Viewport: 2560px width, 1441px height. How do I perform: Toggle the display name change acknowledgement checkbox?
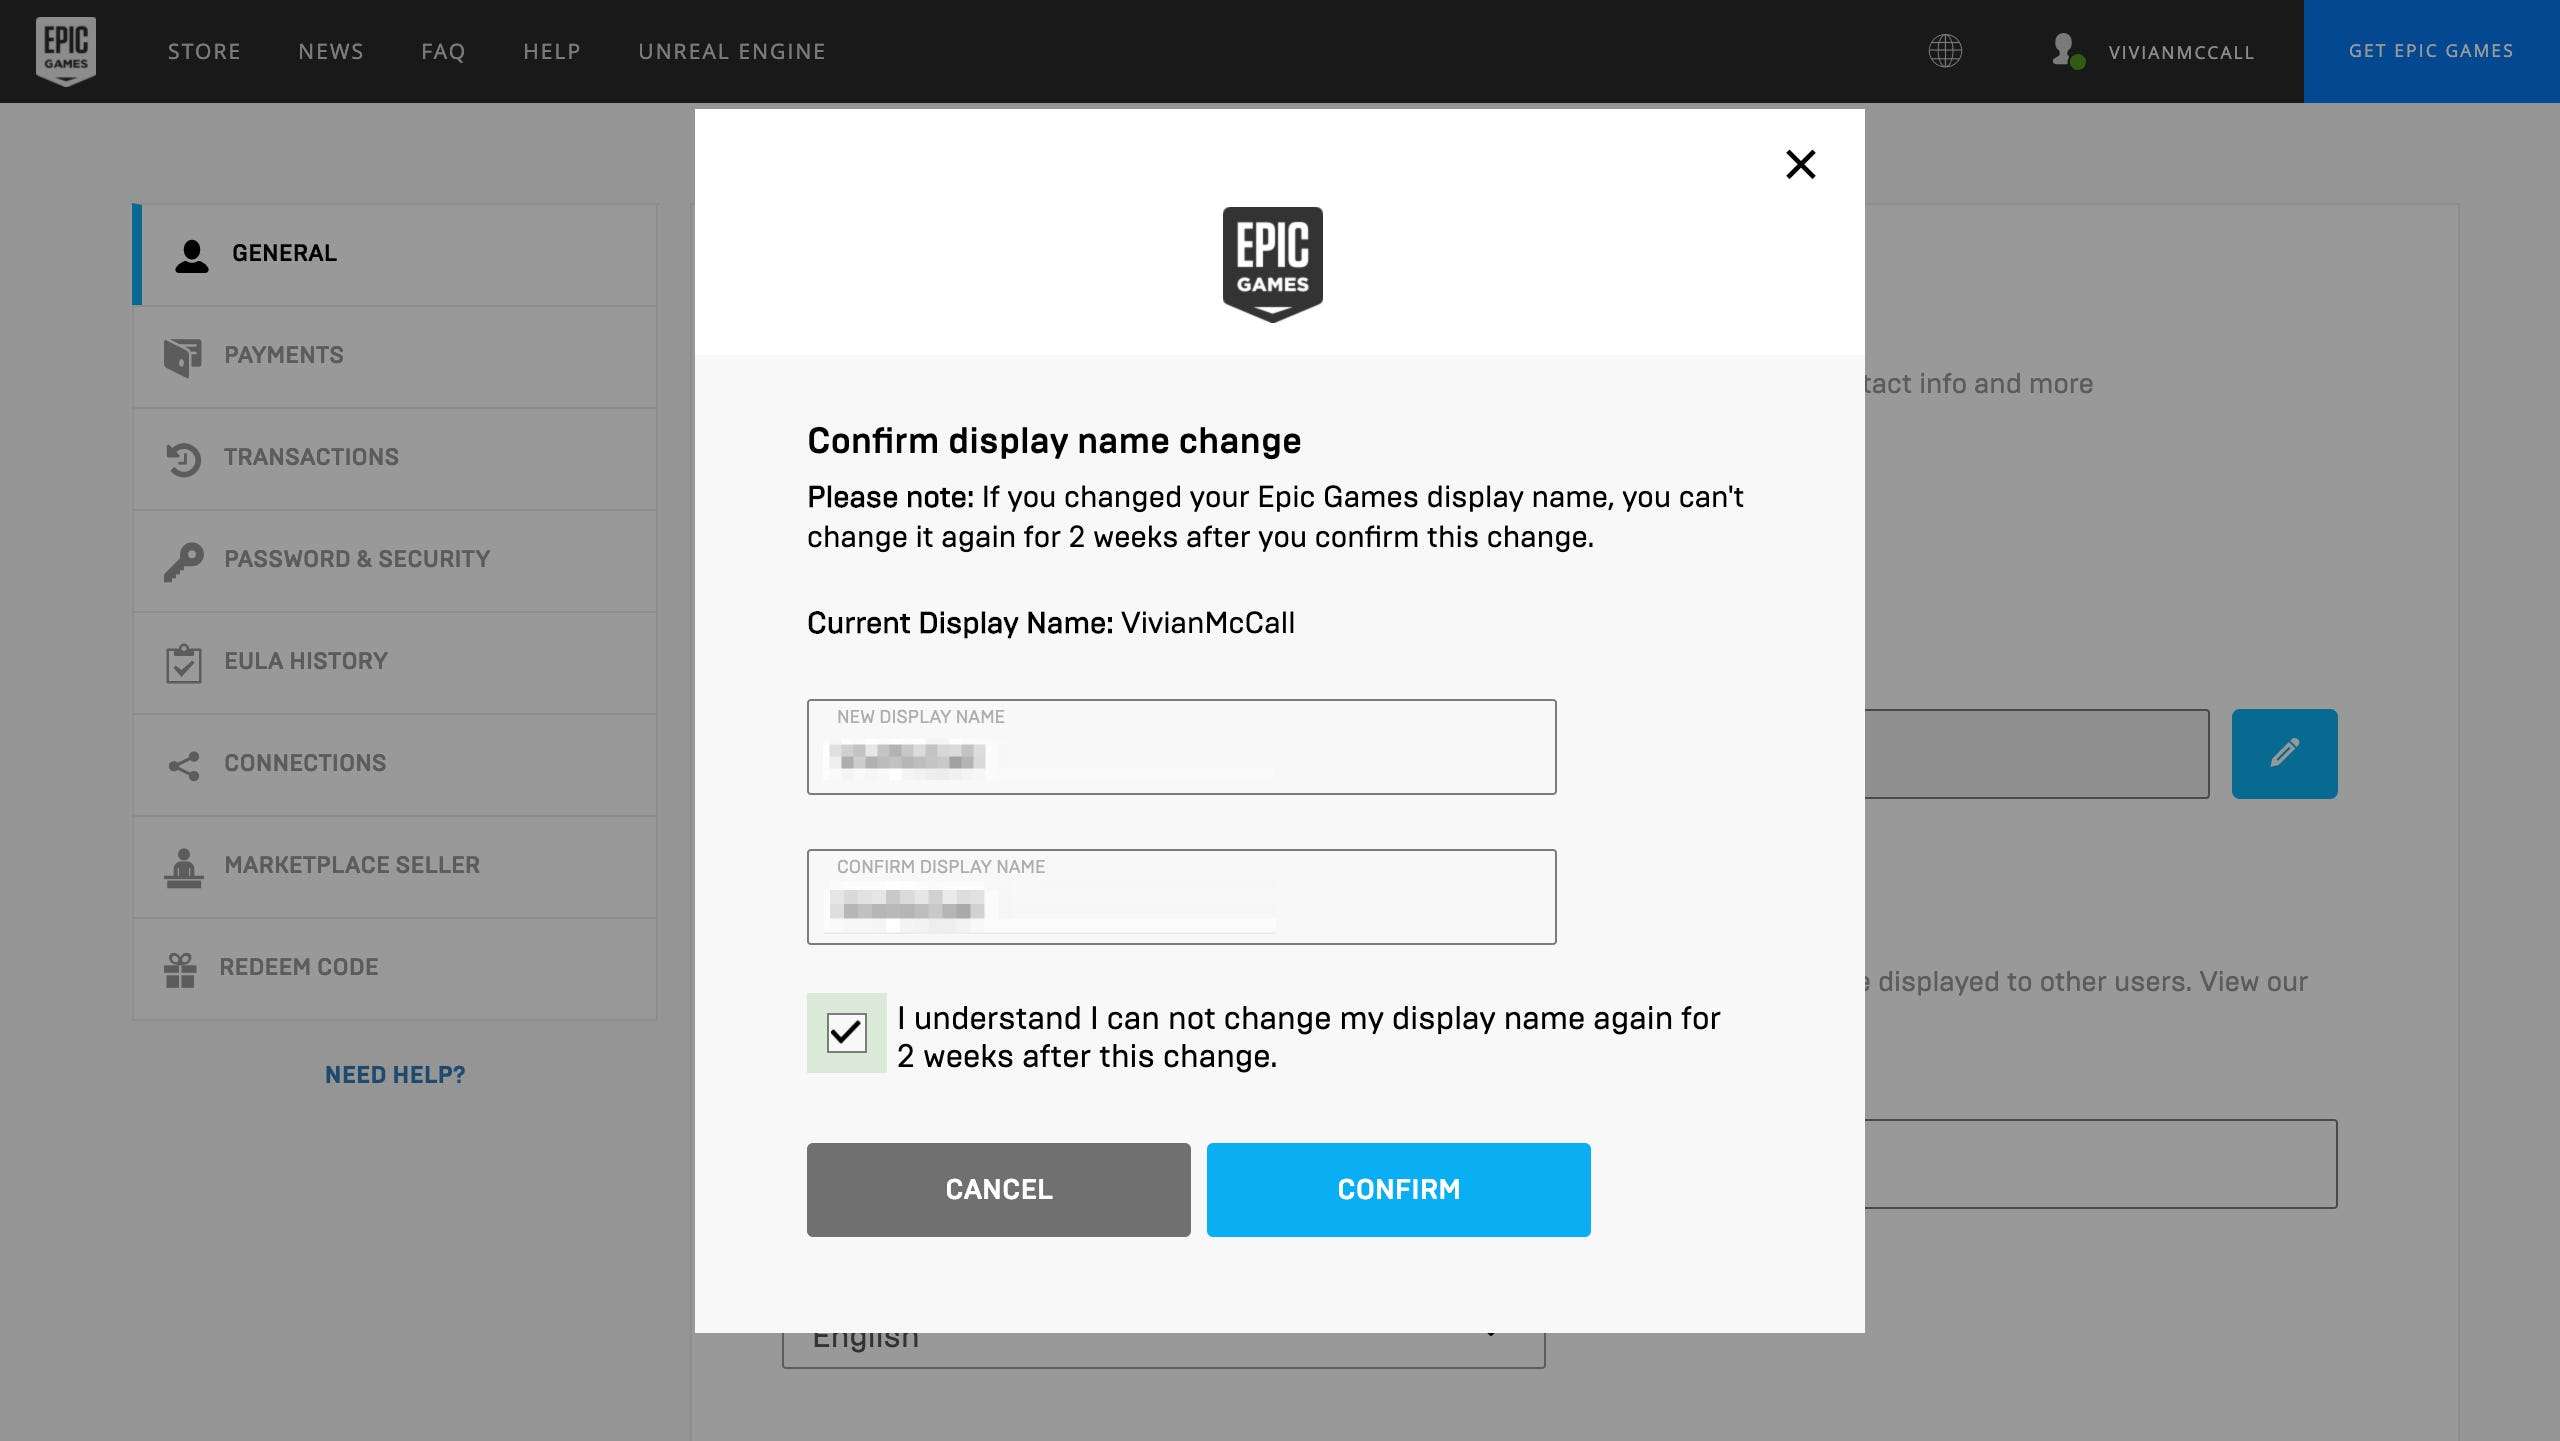846,1033
